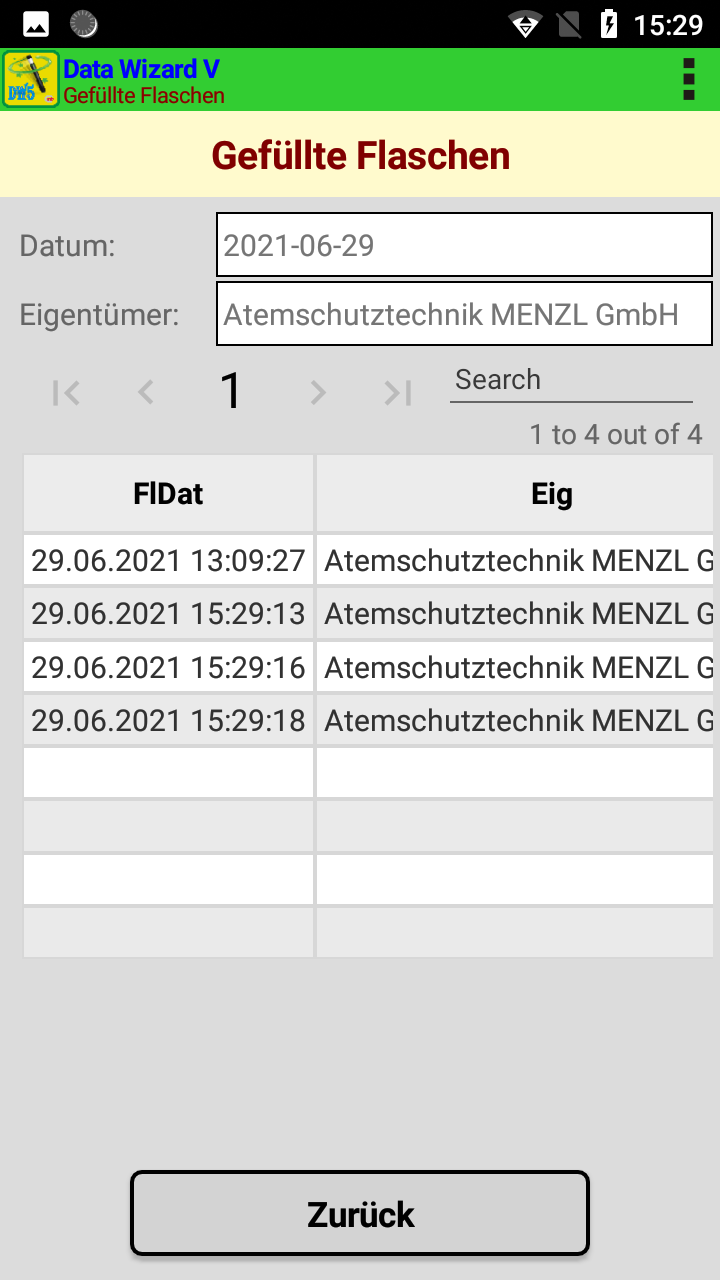Open the three-dot overflow menu
Image resolution: width=720 pixels, height=1280 pixels.
click(x=688, y=79)
